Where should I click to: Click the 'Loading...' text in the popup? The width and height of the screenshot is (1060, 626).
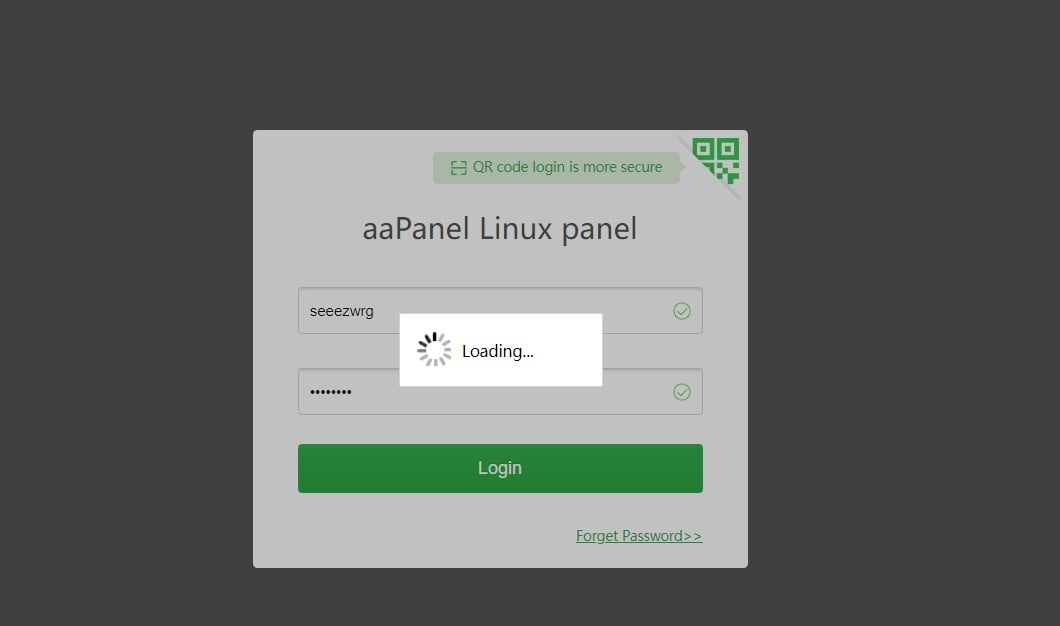click(x=498, y=352)
